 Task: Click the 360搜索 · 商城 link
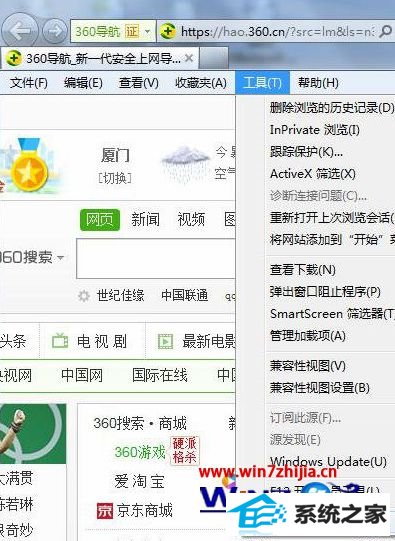click(140, 423)
